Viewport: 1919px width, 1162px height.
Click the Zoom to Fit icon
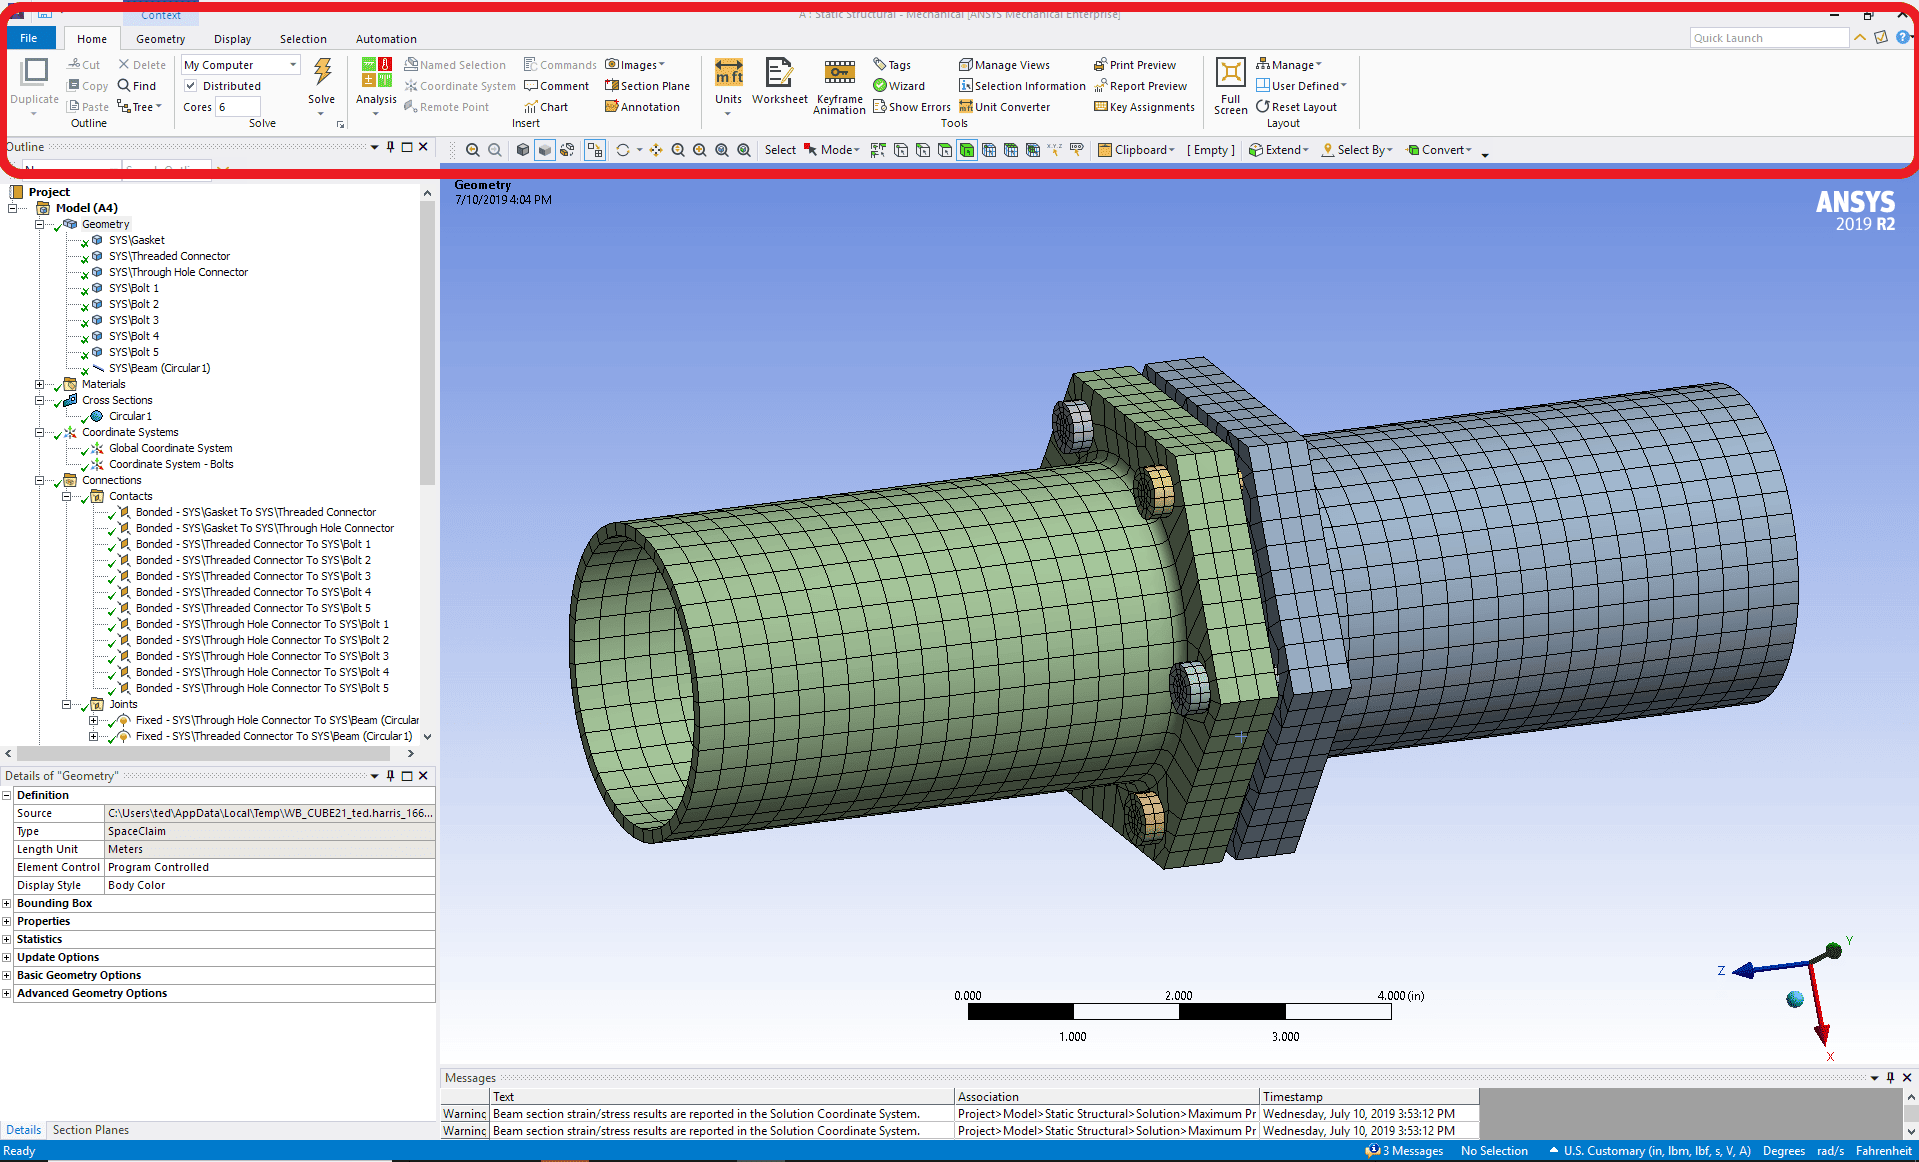coord(722,150)
